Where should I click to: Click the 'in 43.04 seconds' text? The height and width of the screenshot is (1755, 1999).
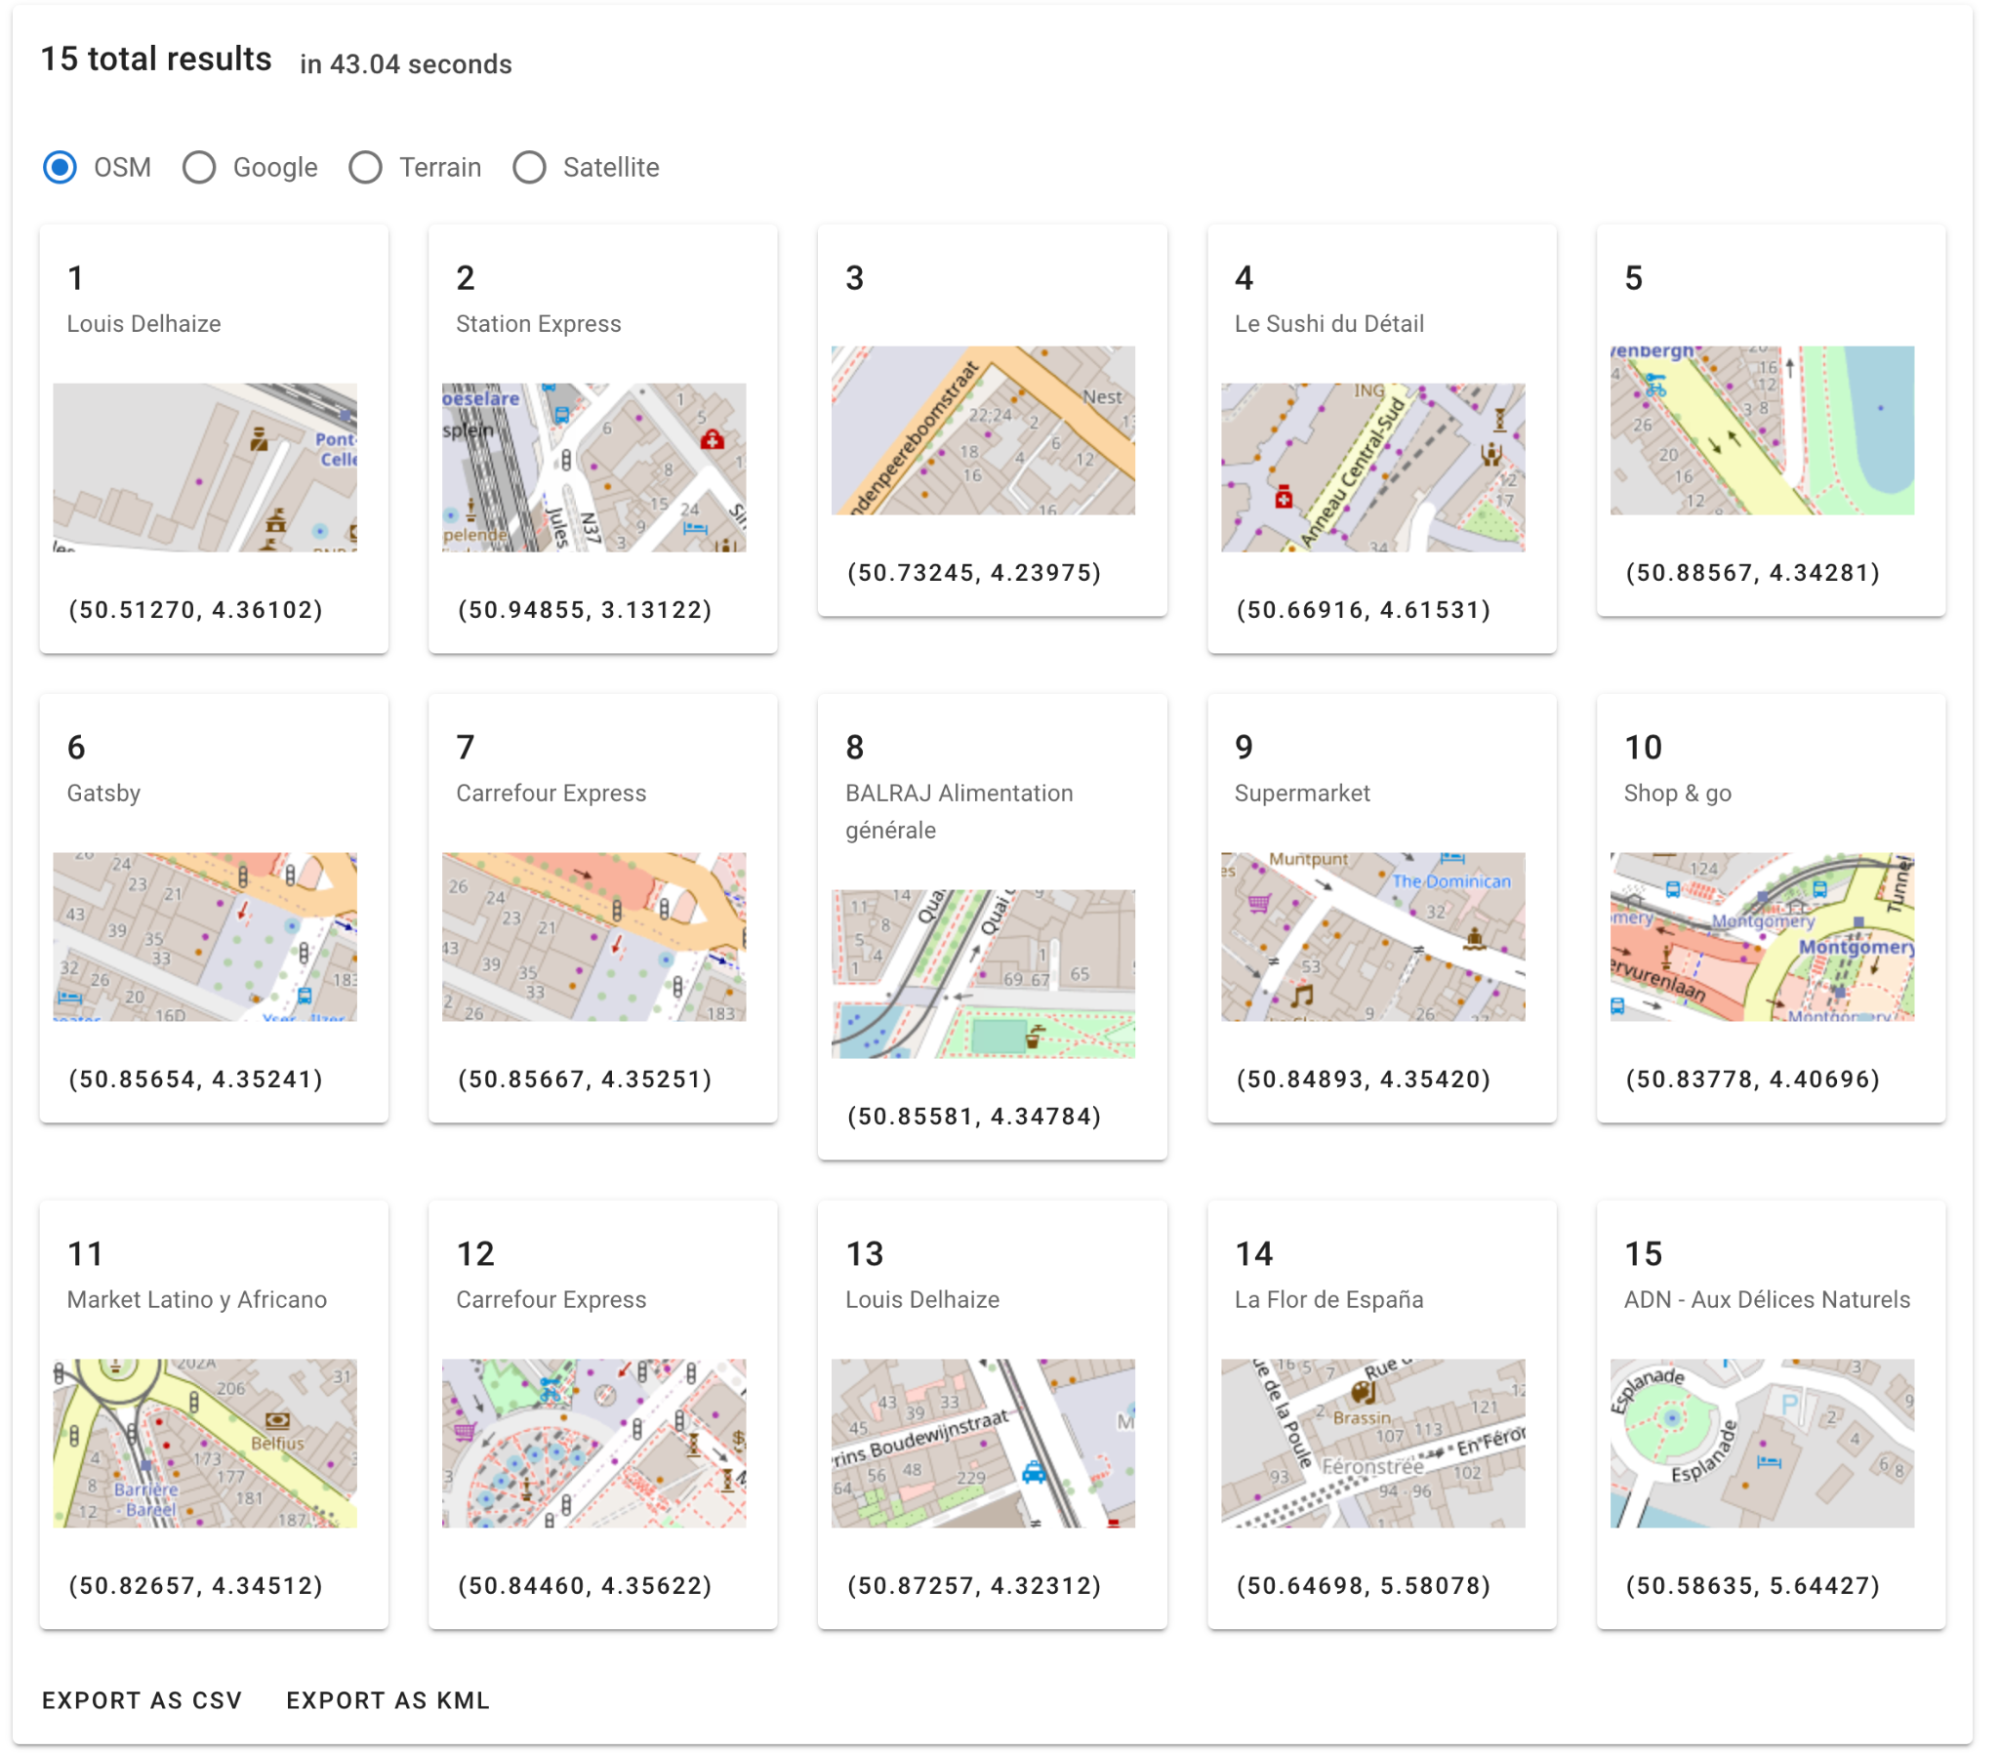click(x=406, y=64)
